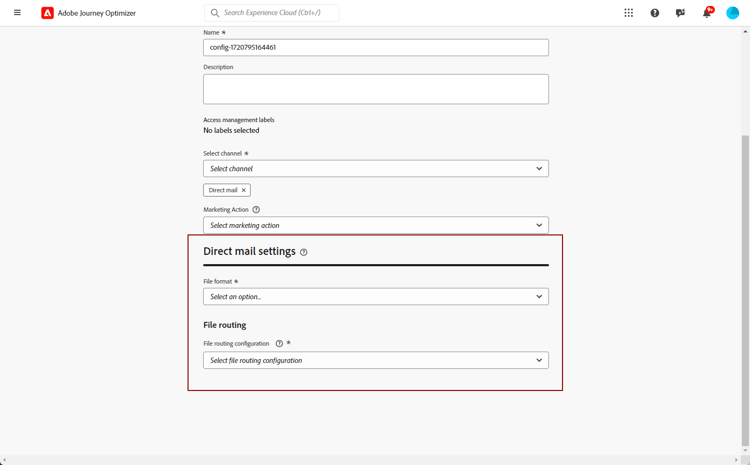This screenshot has height=465, width=750.
Task: Click the Adobe Journey Optimizer logo
Action: [47, 13]
